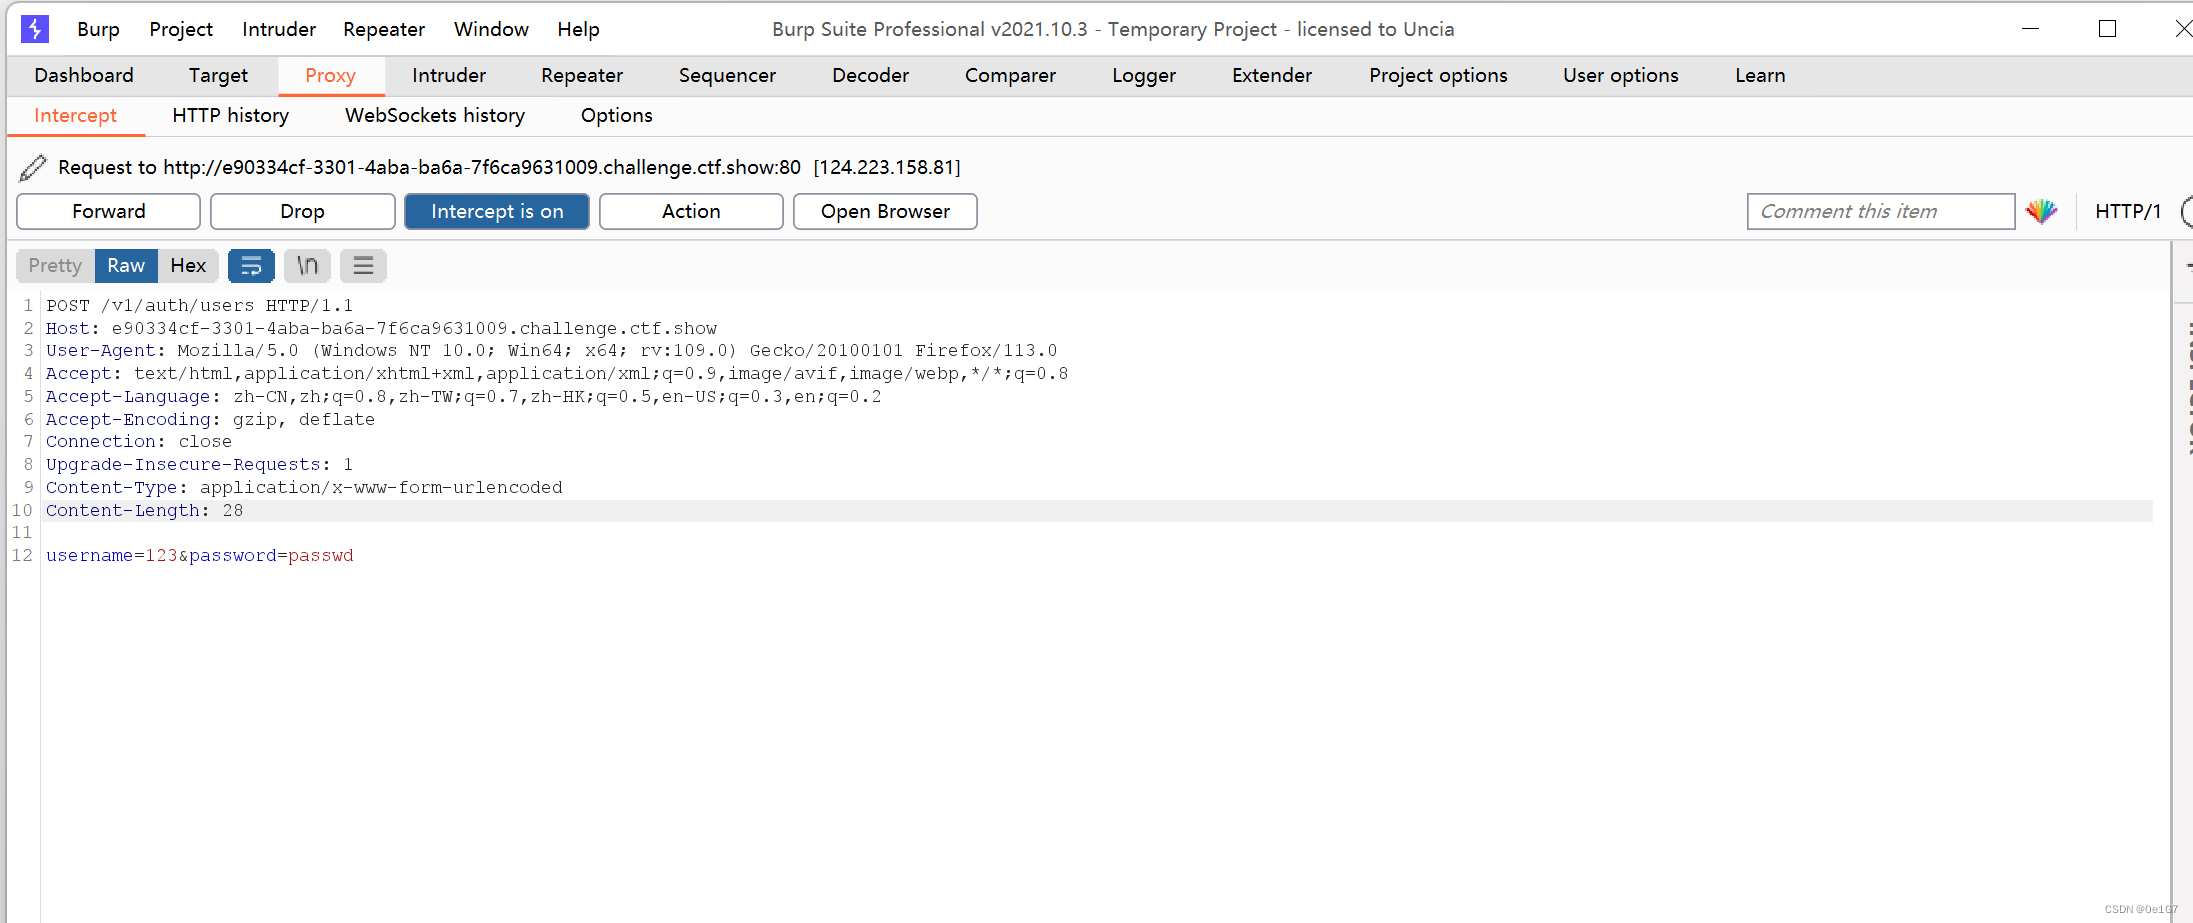Image resolution: width=2193 pixels, height=923 pixels.
Task: Open the hamburger menu icon in the message editor
Action: pyautogui.click(x=363, y=266)
